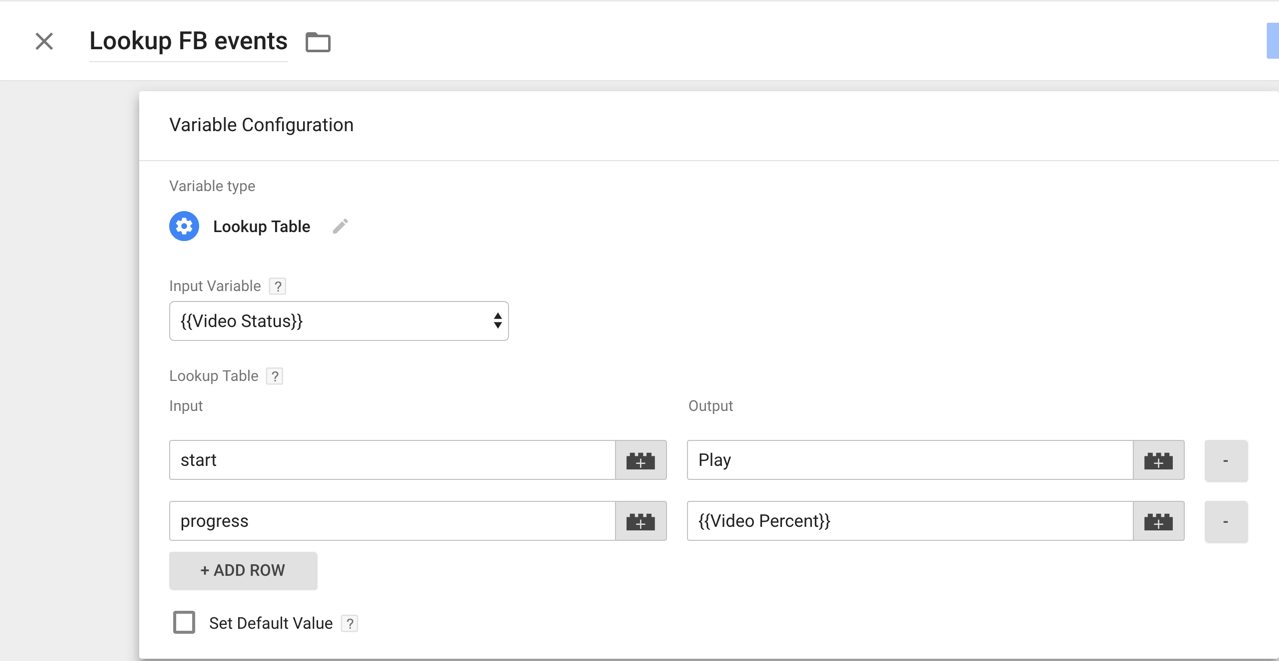The height and width of the screenshot is (661, 1279).
Task: Close the variable editor with X
Action: [44, 41]
